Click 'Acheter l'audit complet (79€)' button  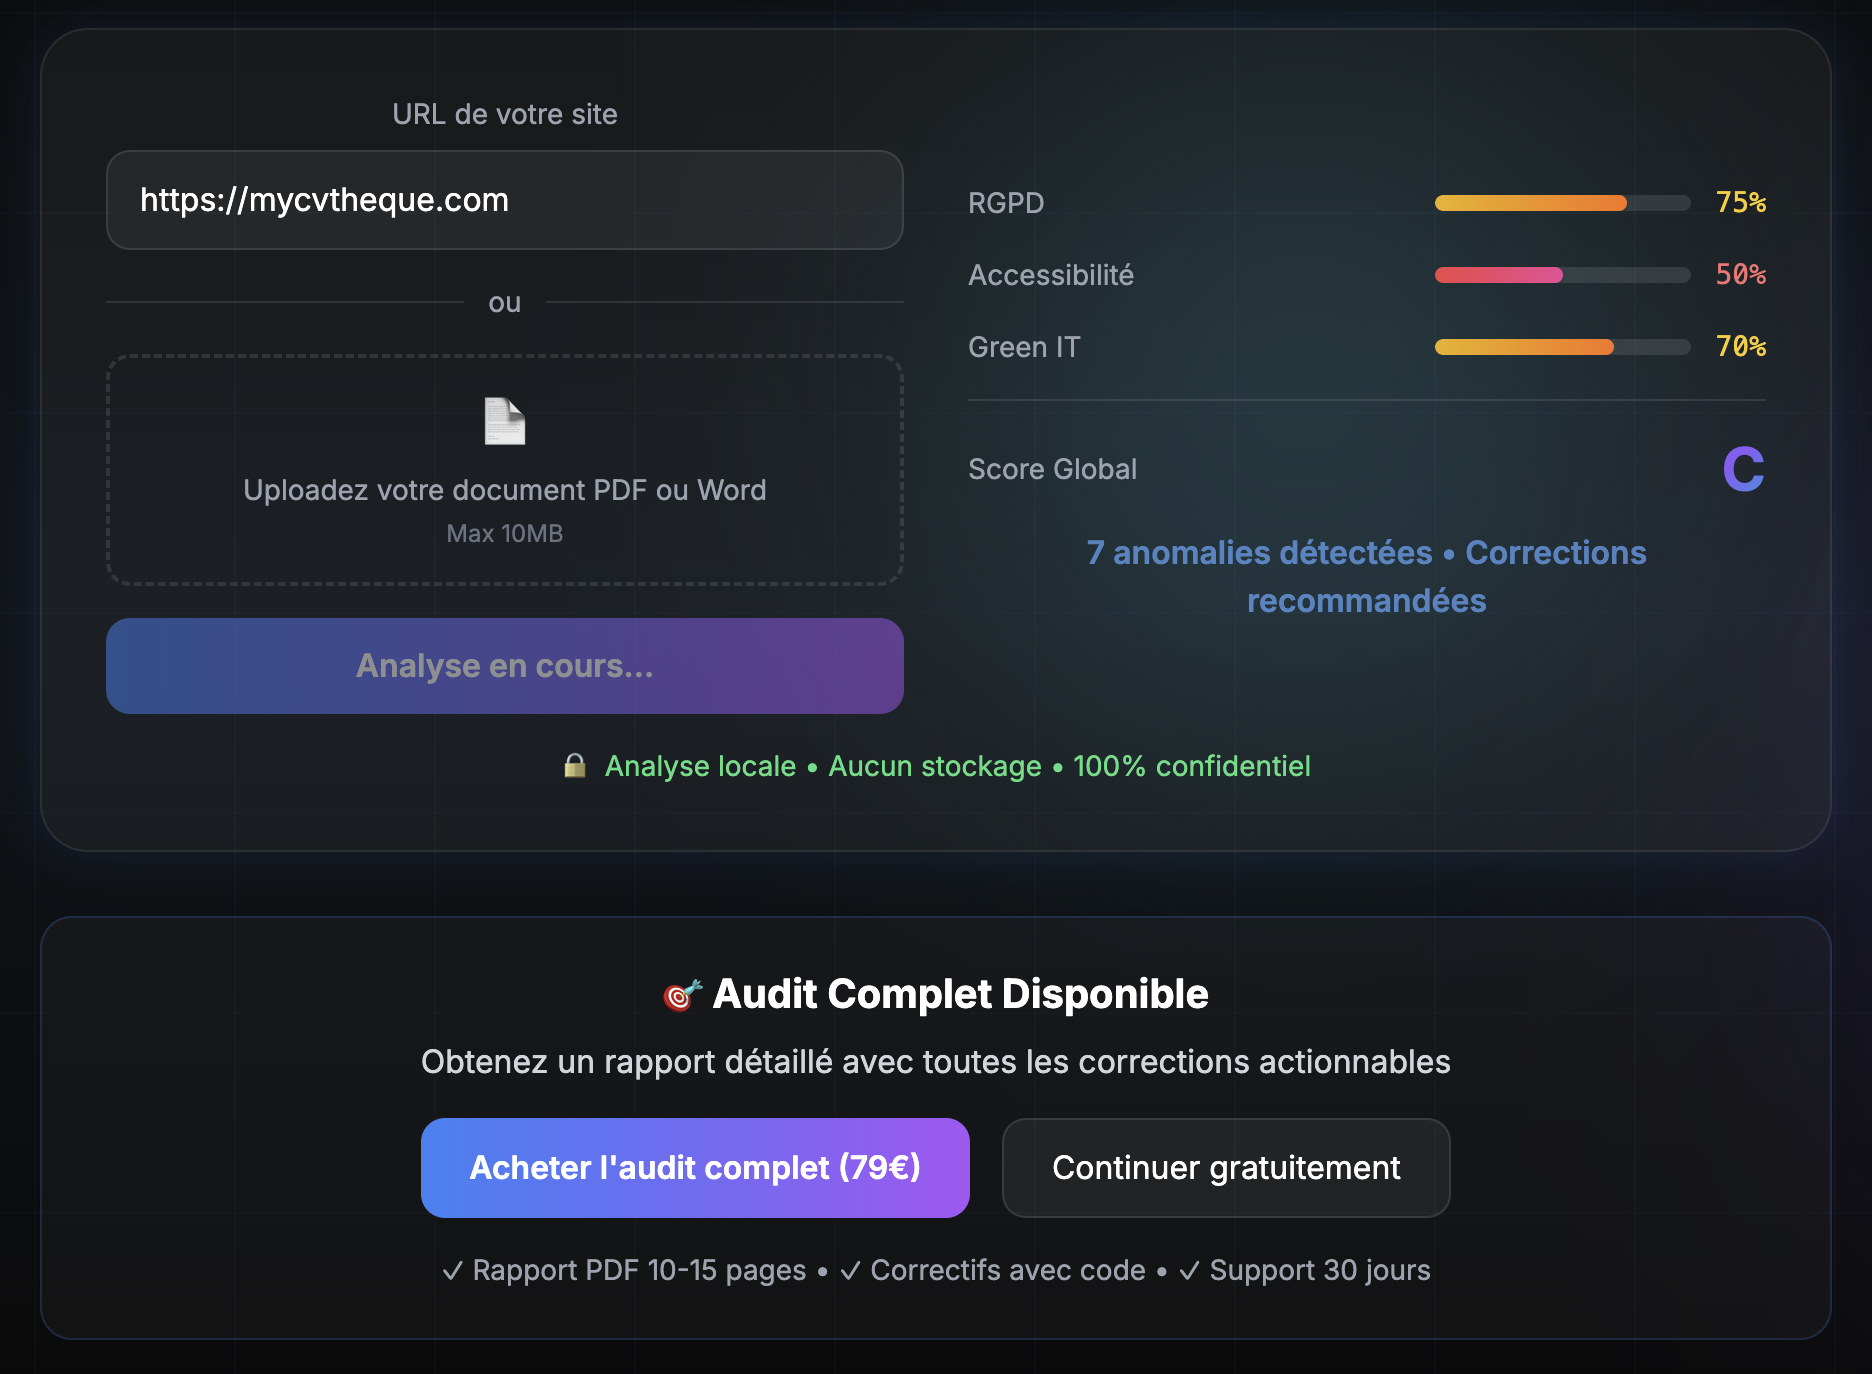pyautogui.click(x=695, y=1168)
